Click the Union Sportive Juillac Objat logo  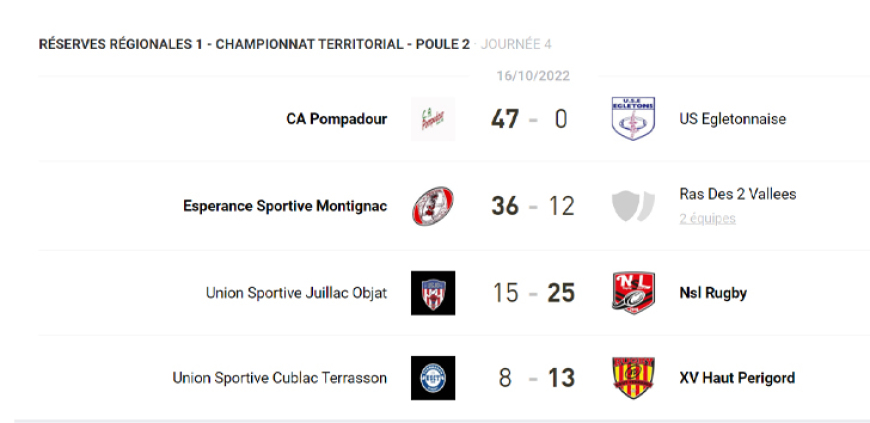click(x=433, y=293)
